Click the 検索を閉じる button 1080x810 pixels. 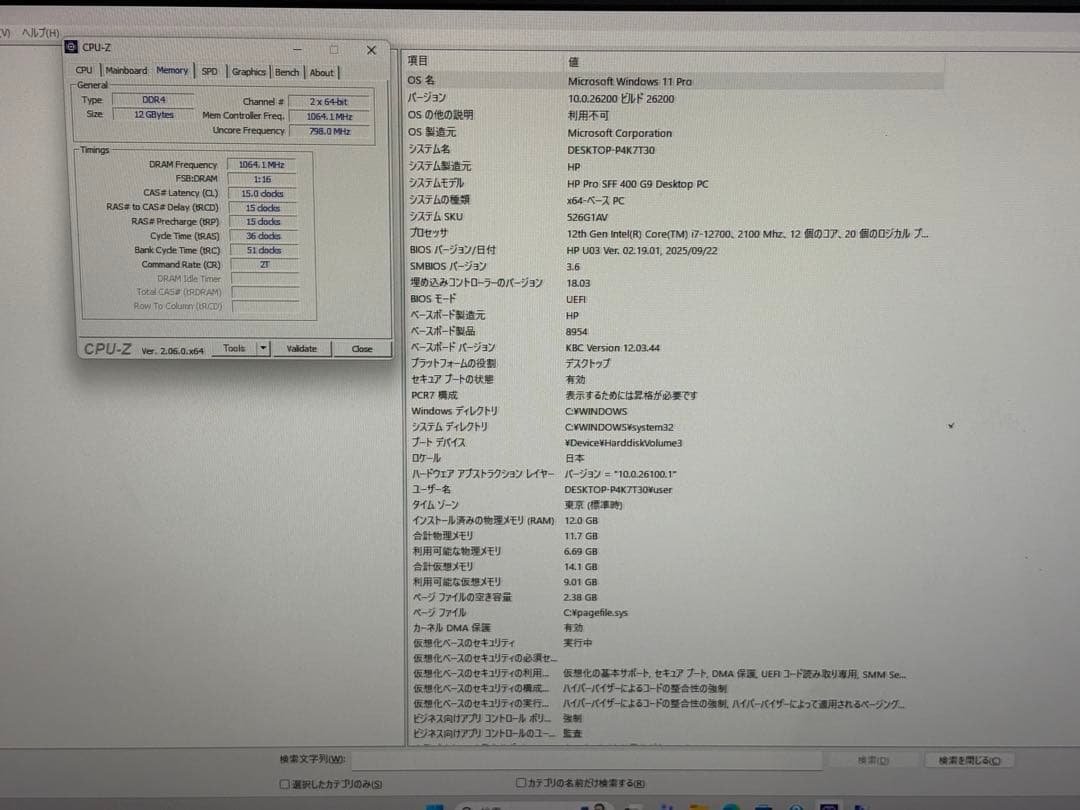point(966,760)
